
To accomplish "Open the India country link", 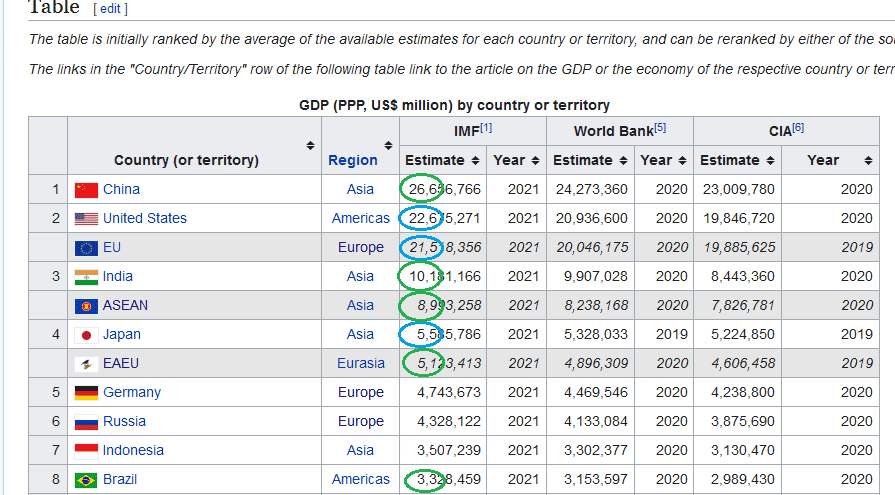I will [x=118, y=276].
